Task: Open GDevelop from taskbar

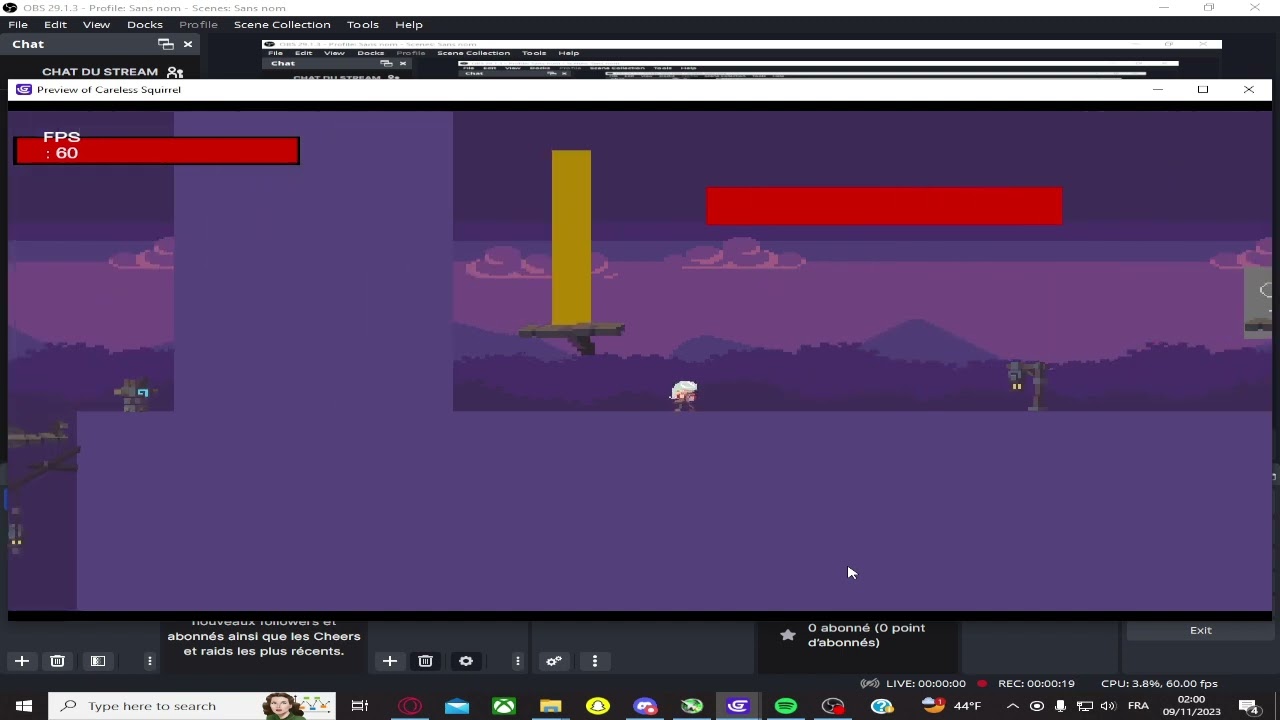Action: [739, 706]
